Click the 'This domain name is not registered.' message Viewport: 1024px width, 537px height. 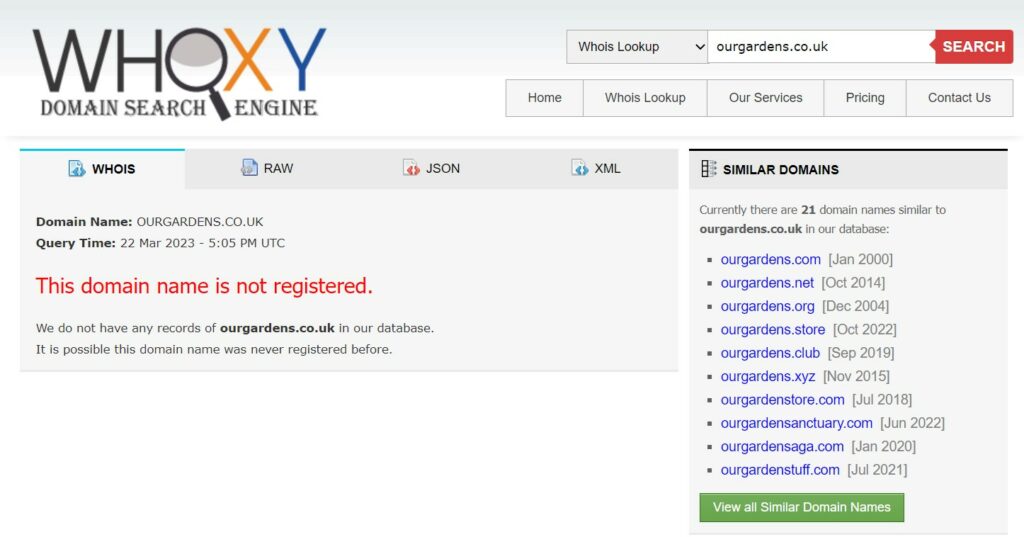[x=204, y=285]
